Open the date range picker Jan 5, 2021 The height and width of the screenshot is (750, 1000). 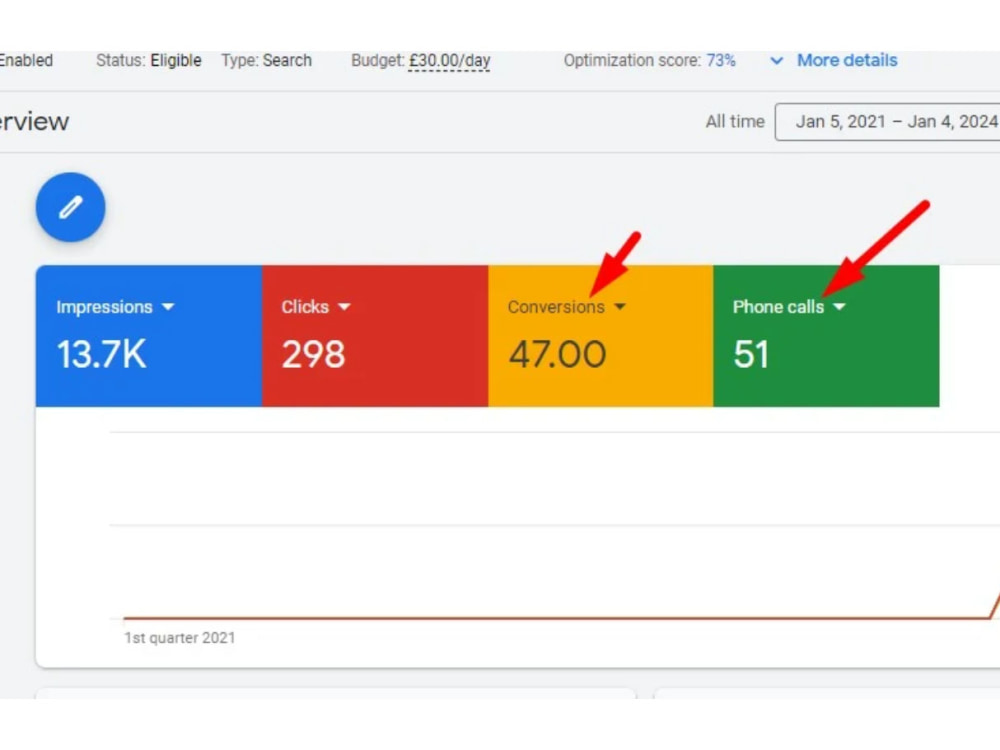coord(888,122)
